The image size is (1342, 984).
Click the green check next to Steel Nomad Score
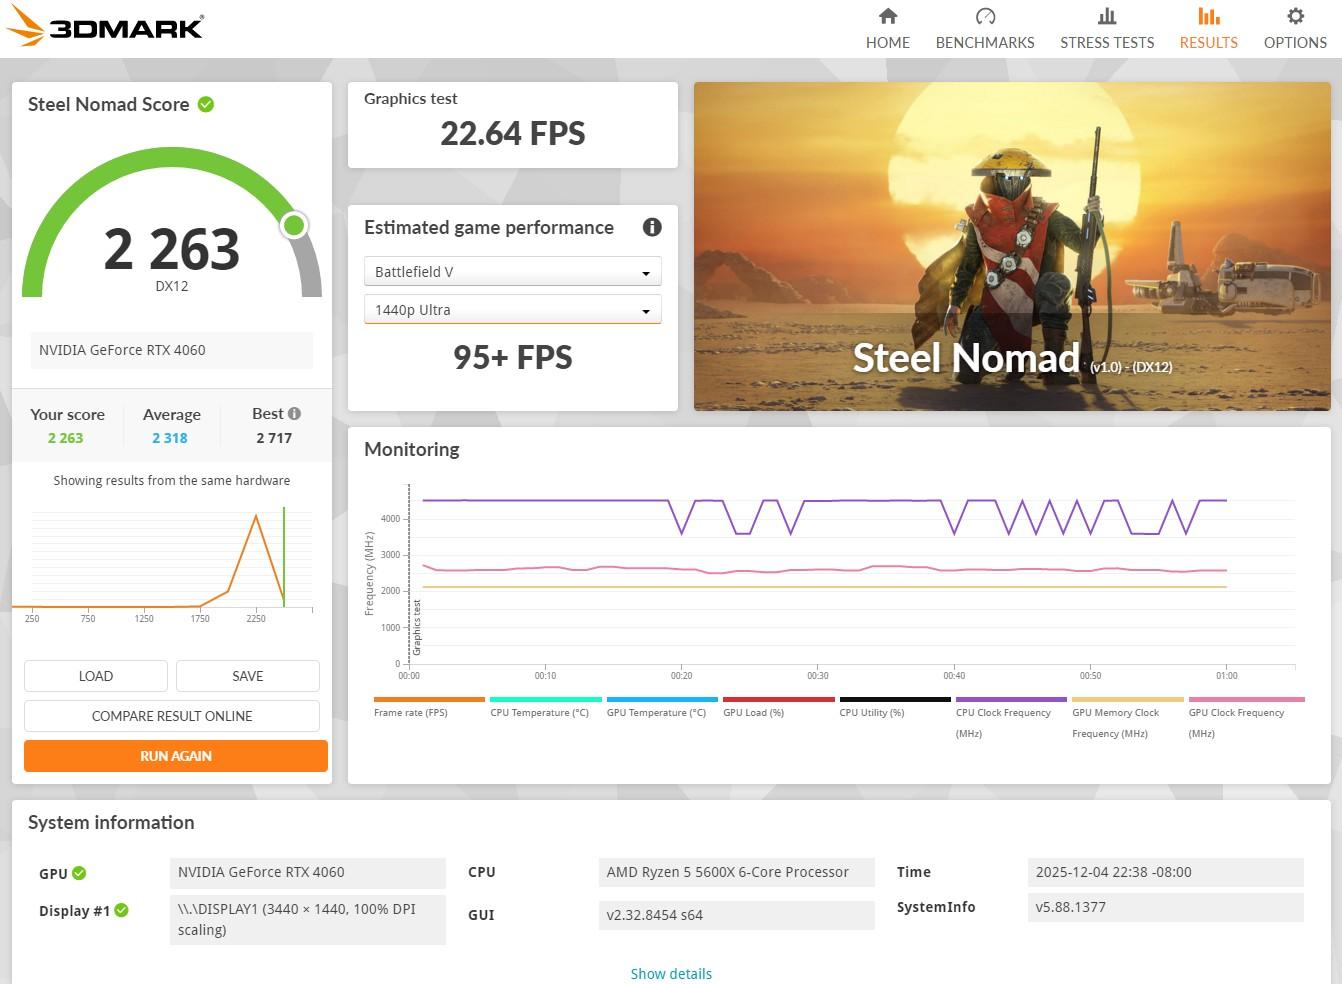pos(206,104)
